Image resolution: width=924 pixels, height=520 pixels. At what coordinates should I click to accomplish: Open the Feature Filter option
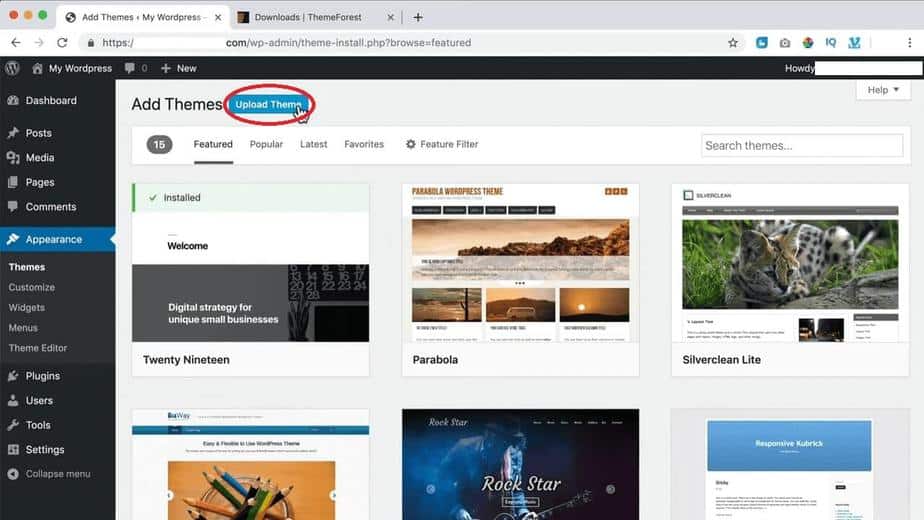pyautogui.click(x=442, y=144)
